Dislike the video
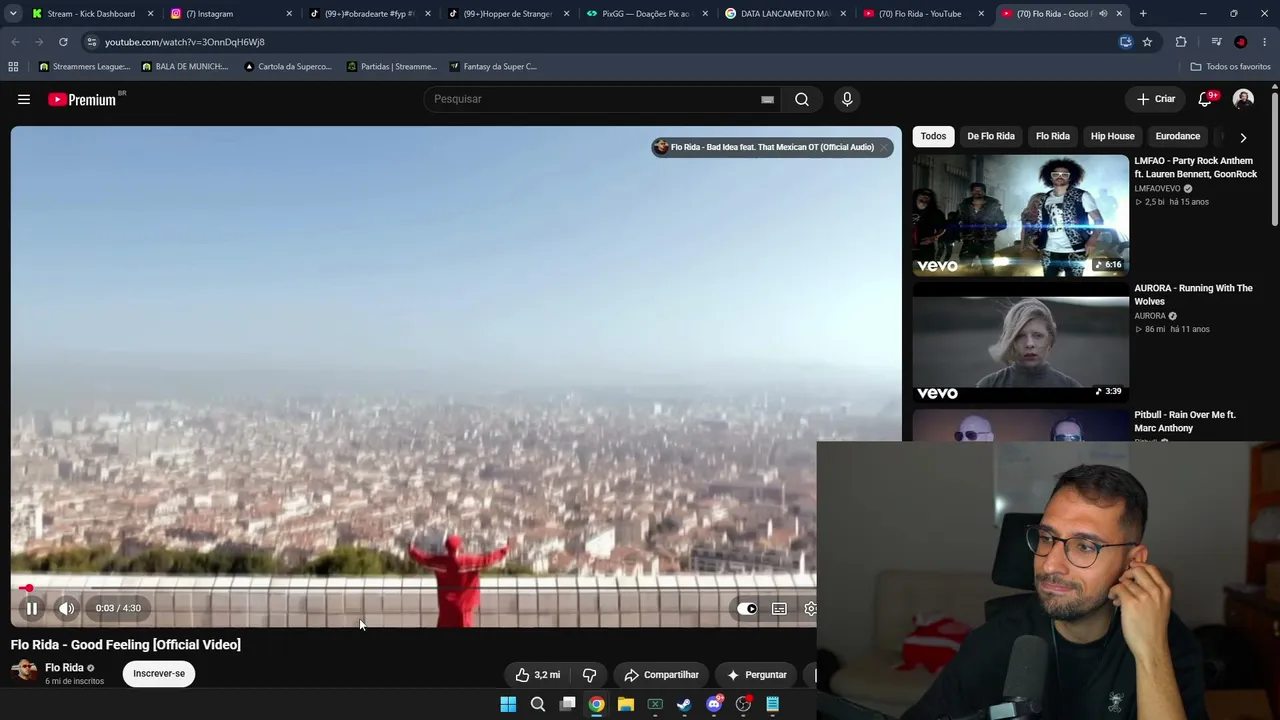Screen dimensions: 1280x720 click(x=589, y=675)
